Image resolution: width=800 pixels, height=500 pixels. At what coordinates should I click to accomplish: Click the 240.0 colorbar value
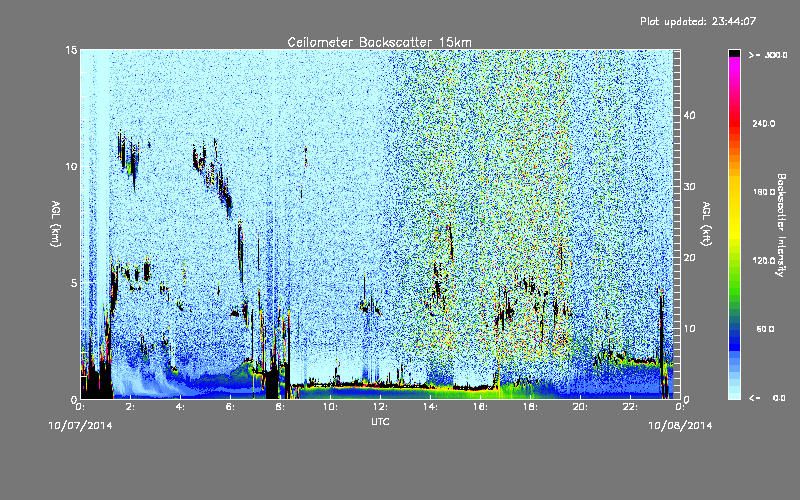coord(764,123)
